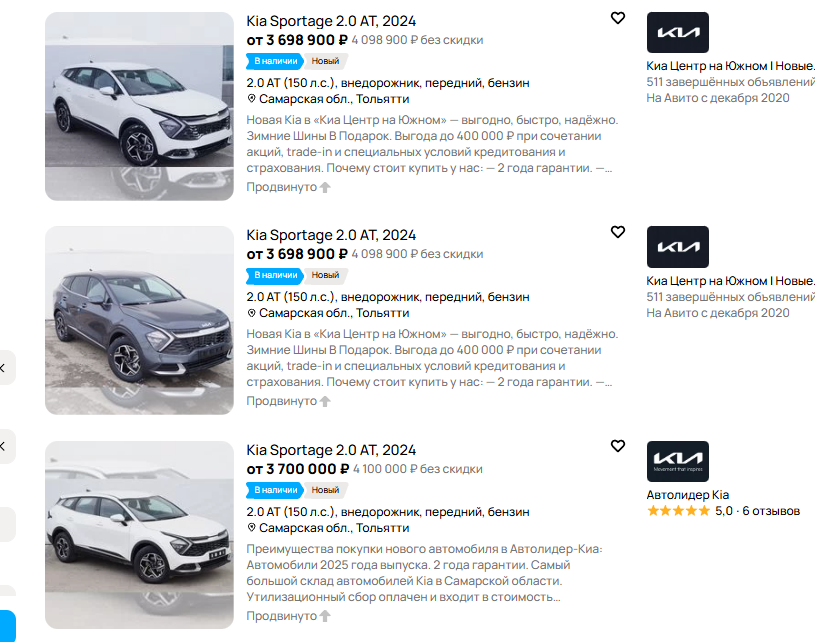
Task: Click the Продвинуто arrow icon in the first listing
Action: [x=324, y=187]
